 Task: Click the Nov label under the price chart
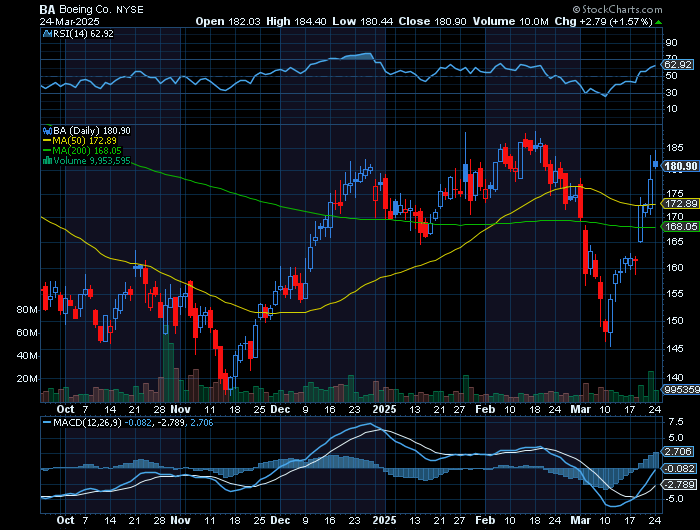180,409
